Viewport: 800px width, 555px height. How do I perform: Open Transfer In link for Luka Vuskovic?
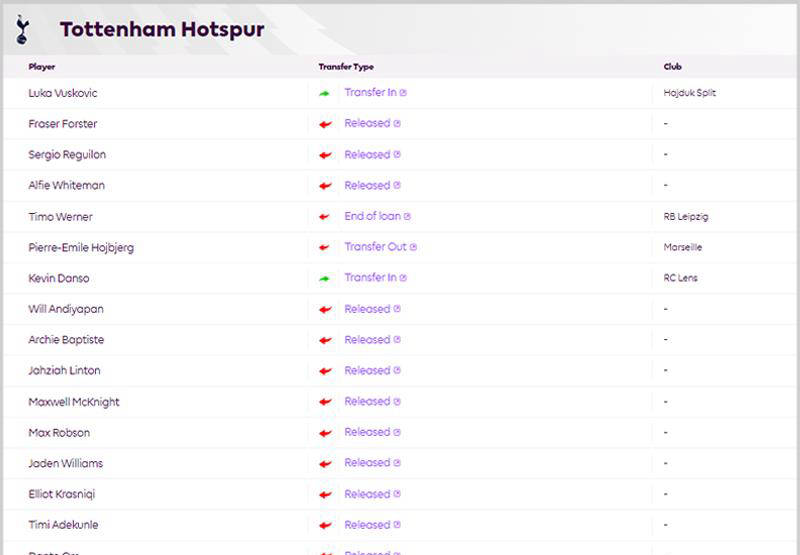click(370, 93)
